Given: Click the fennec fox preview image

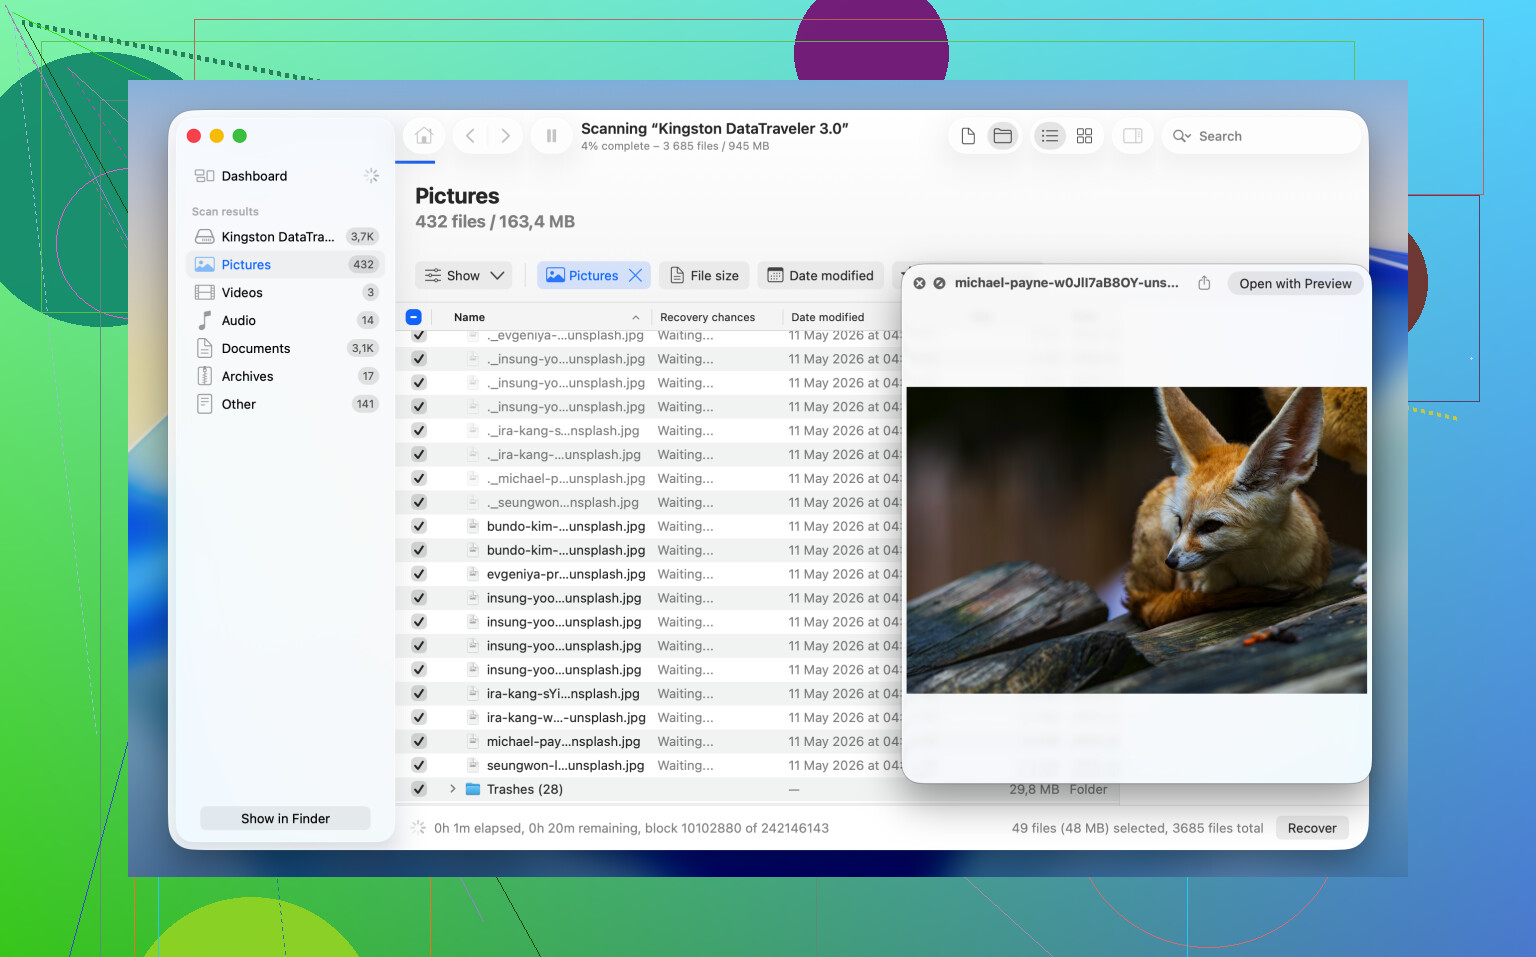Looking at the screenshot, I should [x=1136, y=540].
